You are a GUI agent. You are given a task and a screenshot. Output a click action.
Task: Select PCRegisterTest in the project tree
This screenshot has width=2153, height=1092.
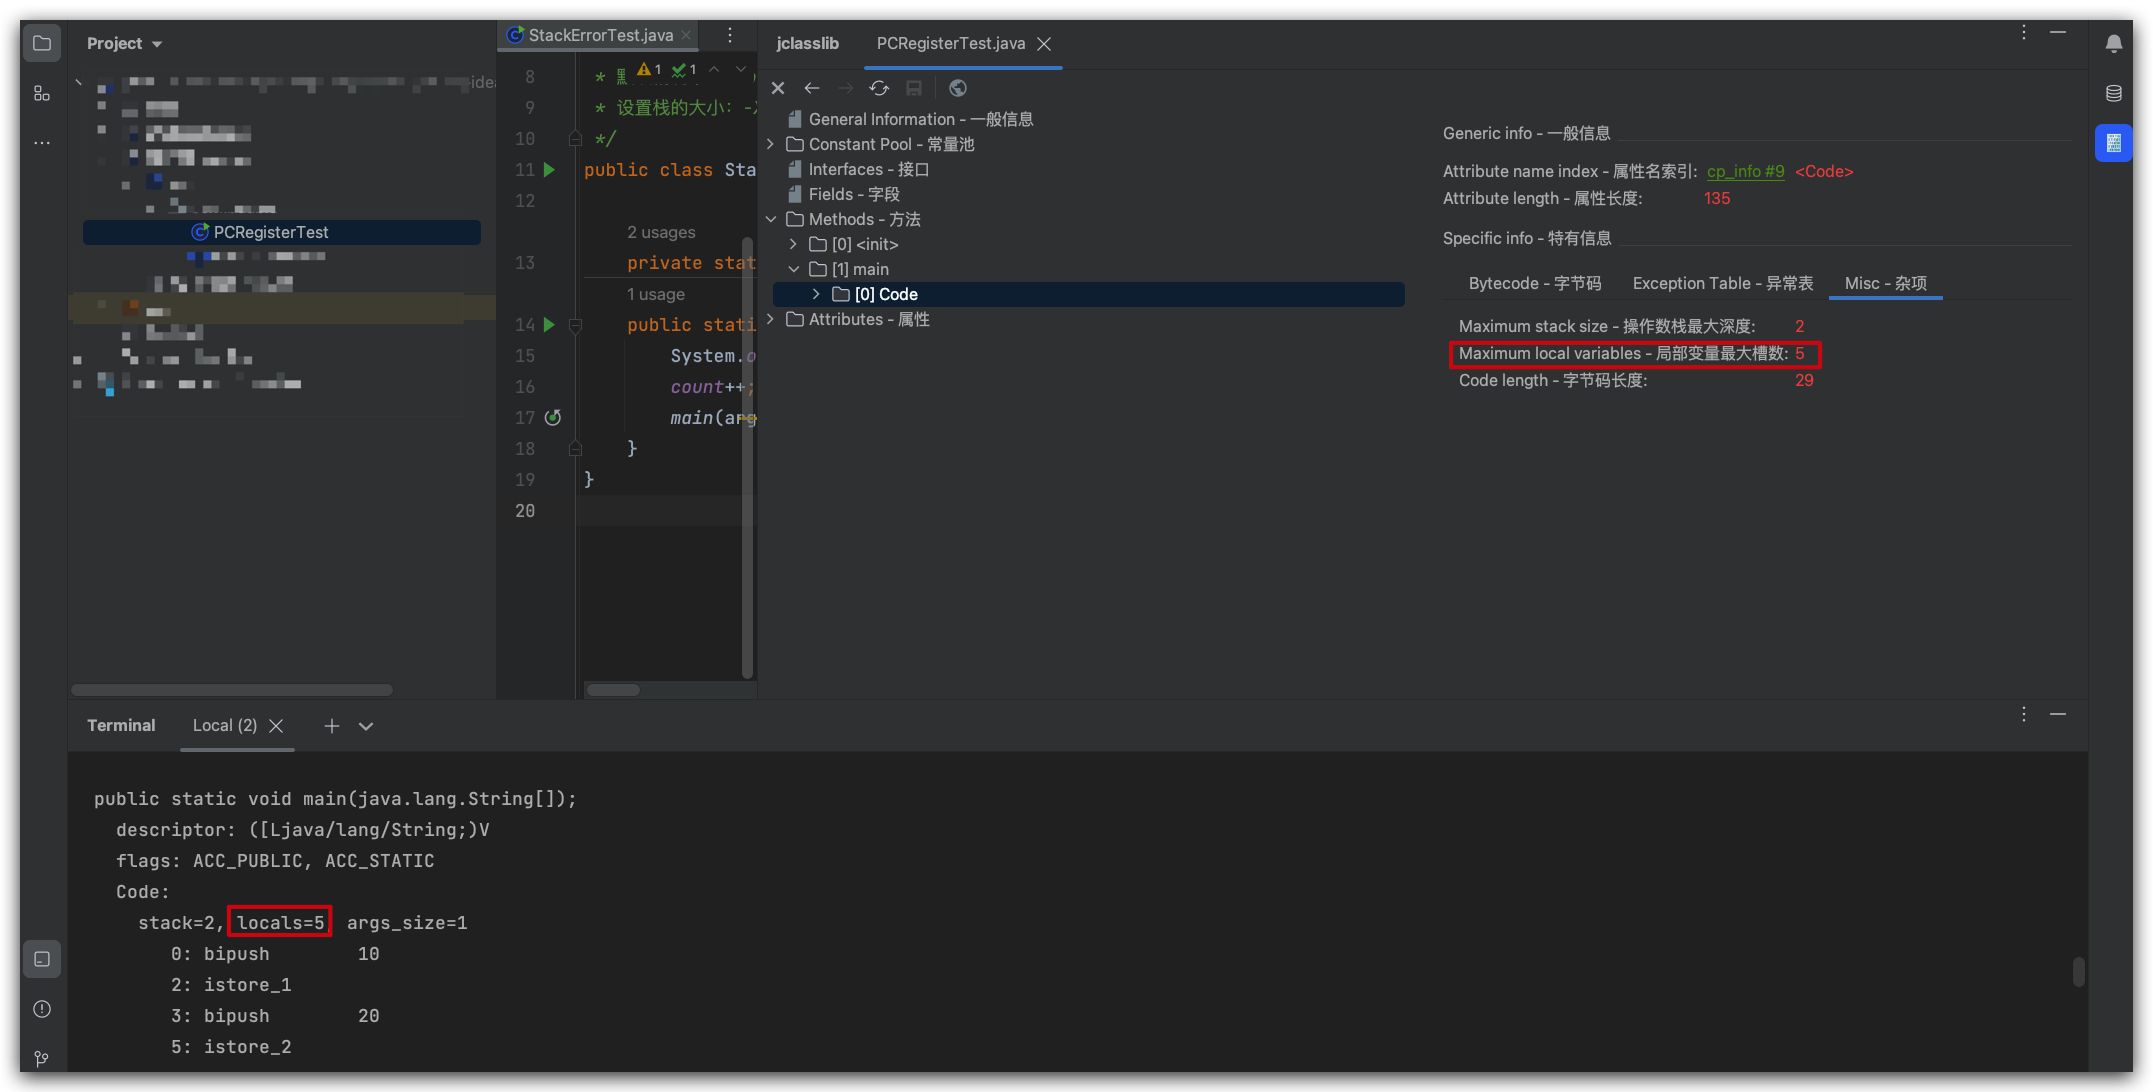[x=271, y=232]
